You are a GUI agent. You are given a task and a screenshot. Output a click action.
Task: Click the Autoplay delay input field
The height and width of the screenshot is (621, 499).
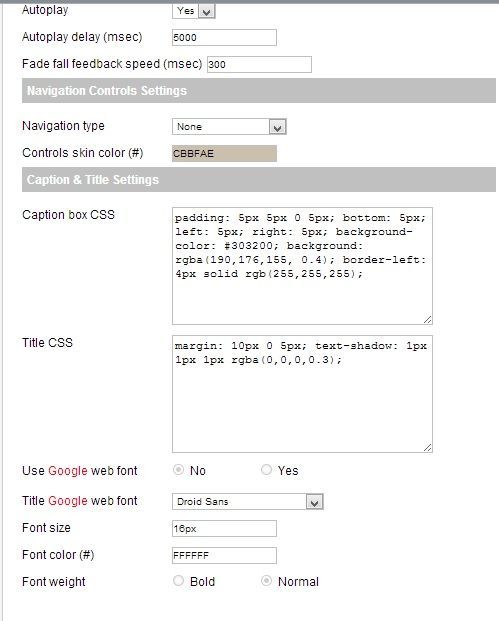coord(224,38)
